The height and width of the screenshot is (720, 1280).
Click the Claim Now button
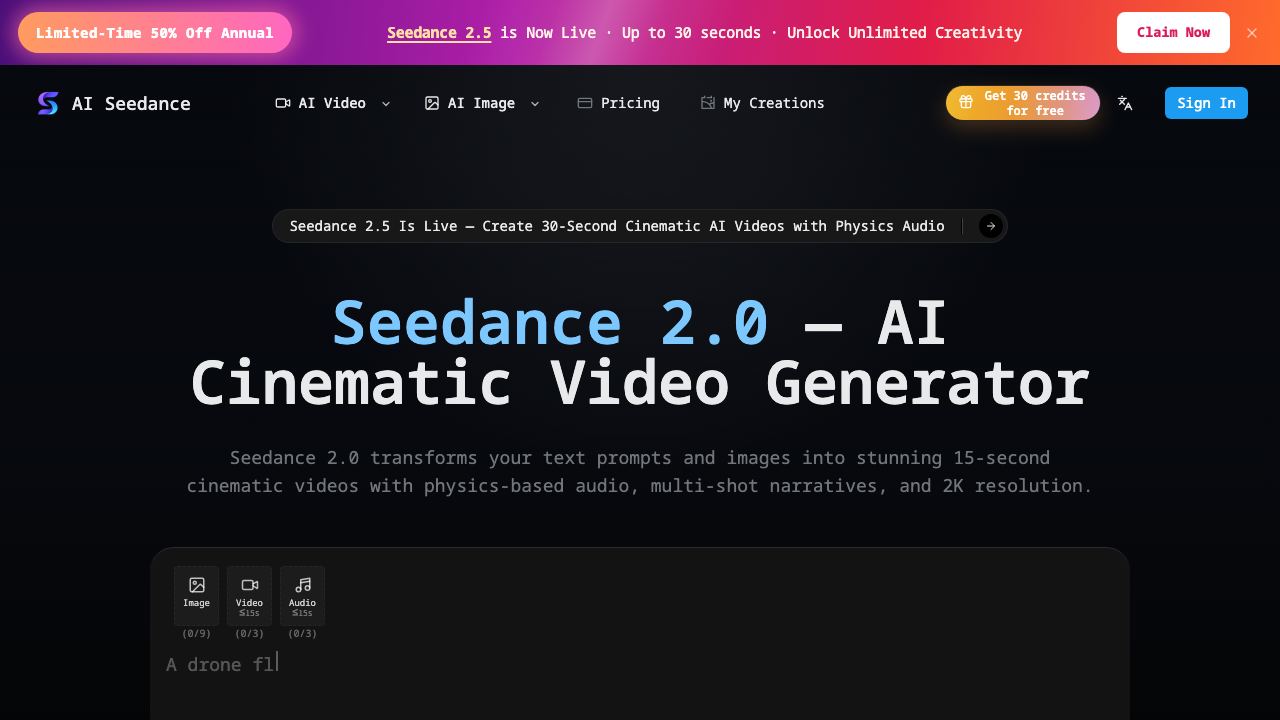coord(1173,33)
